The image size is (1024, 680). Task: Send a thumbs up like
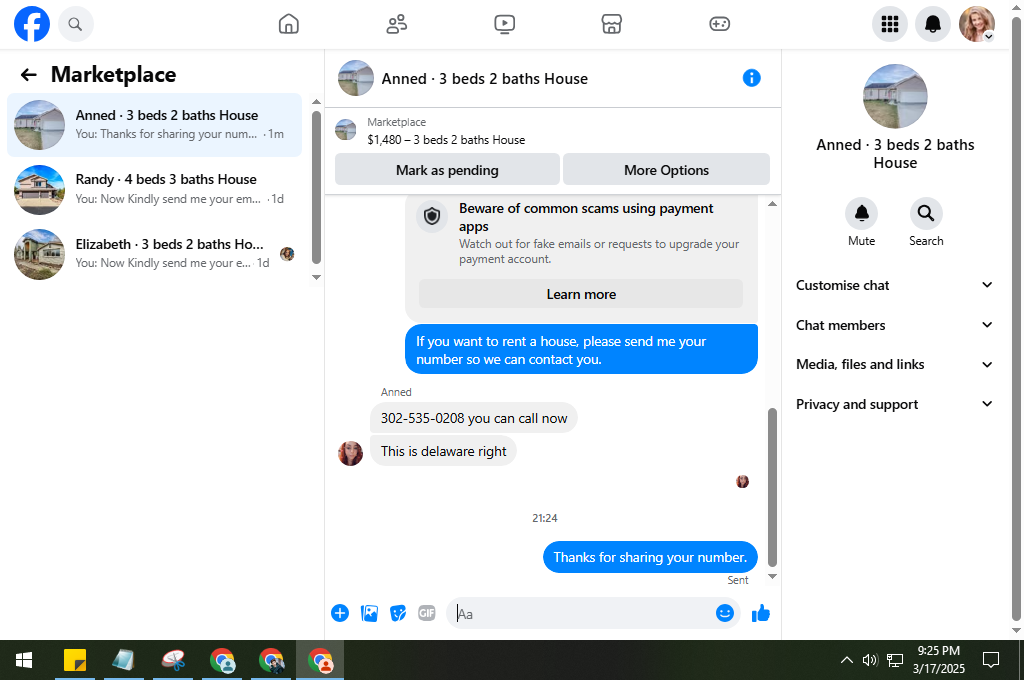pyautogui.click(x=761, y=613)
